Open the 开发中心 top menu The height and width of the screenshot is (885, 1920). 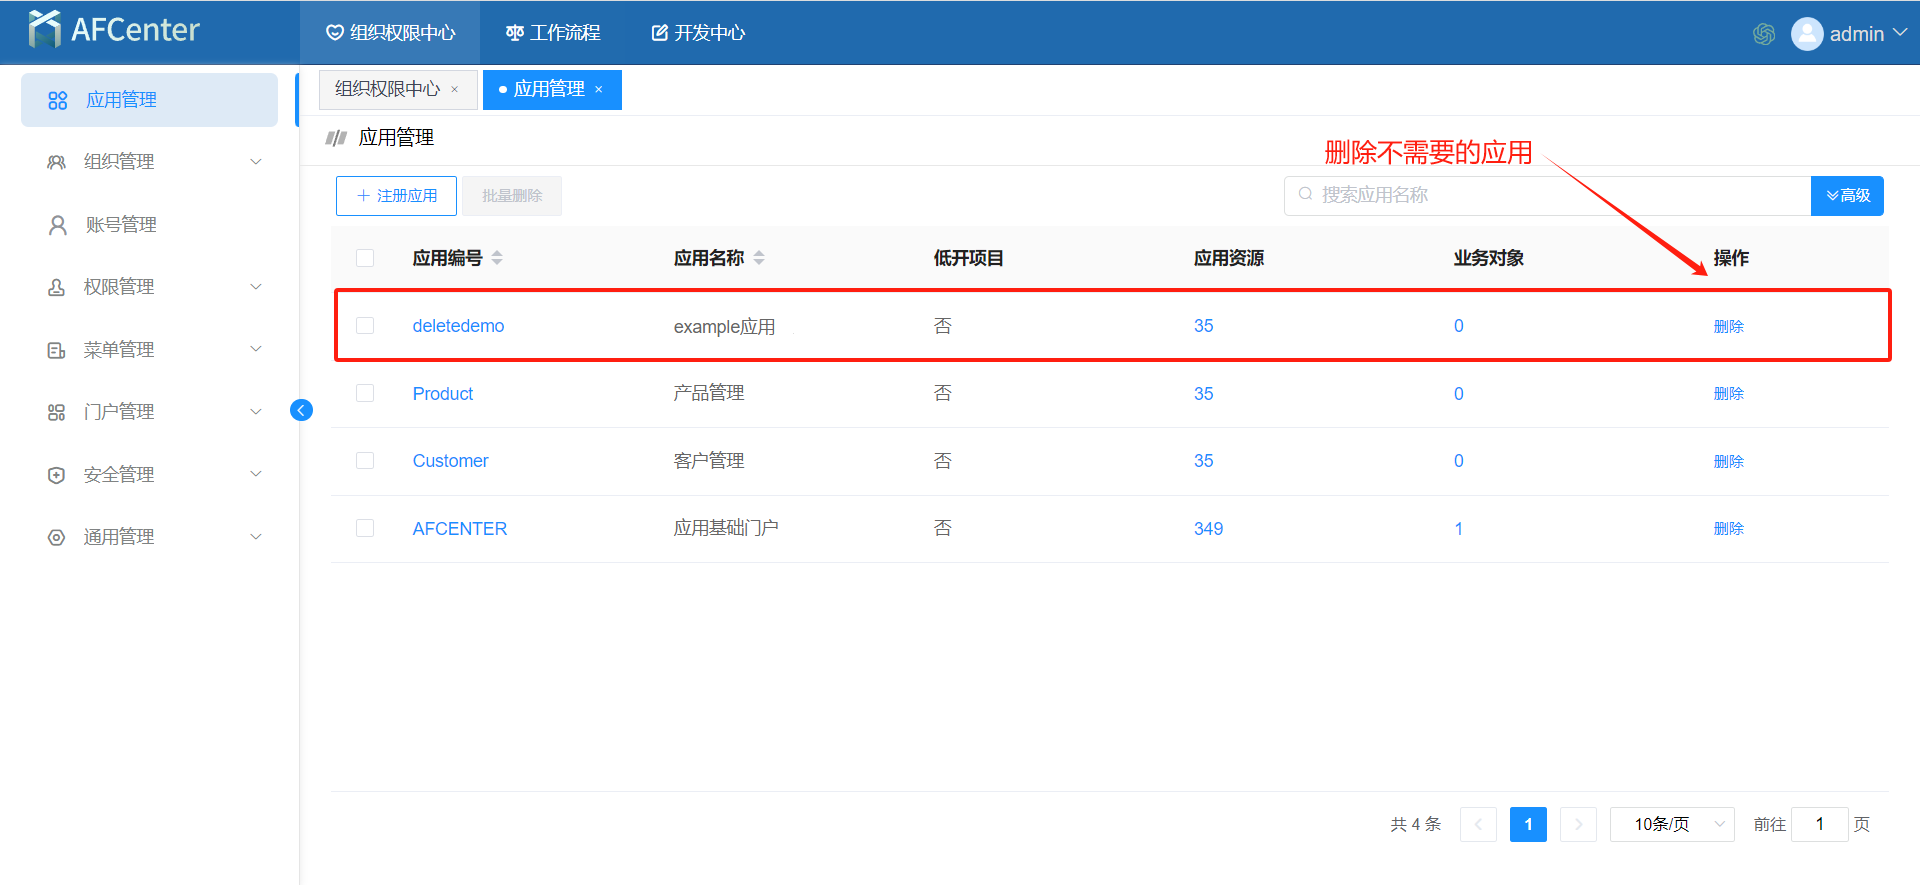click(698, 33)
